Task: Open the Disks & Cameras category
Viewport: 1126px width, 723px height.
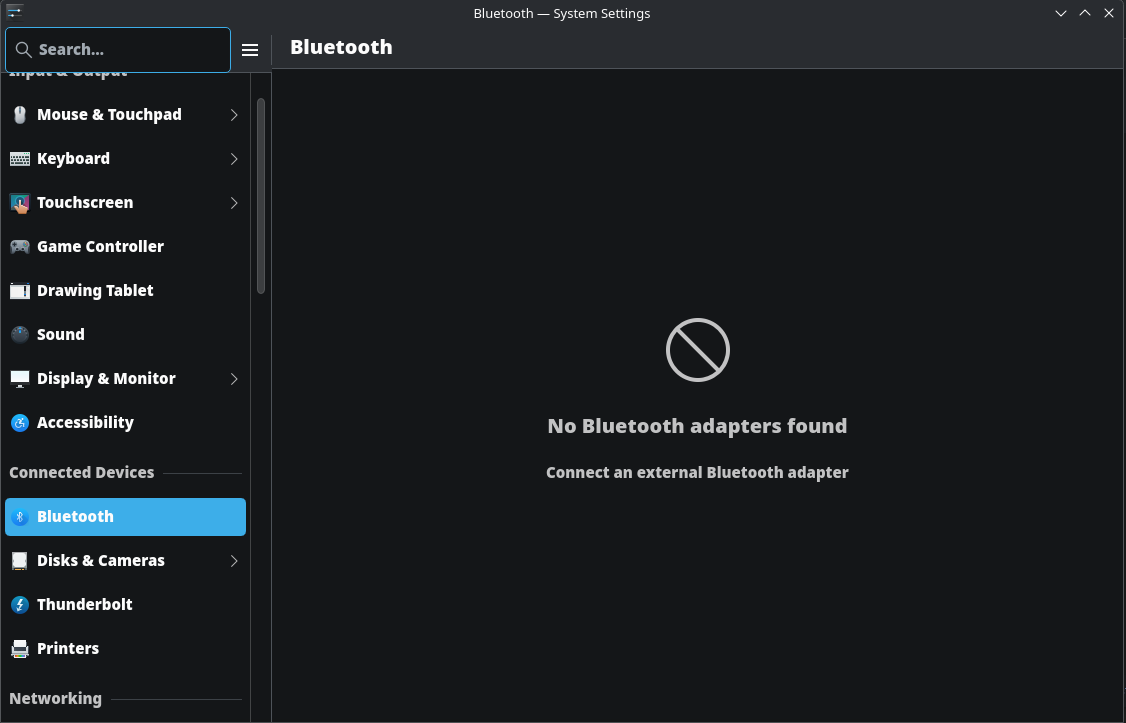Action: coord(100,561)
